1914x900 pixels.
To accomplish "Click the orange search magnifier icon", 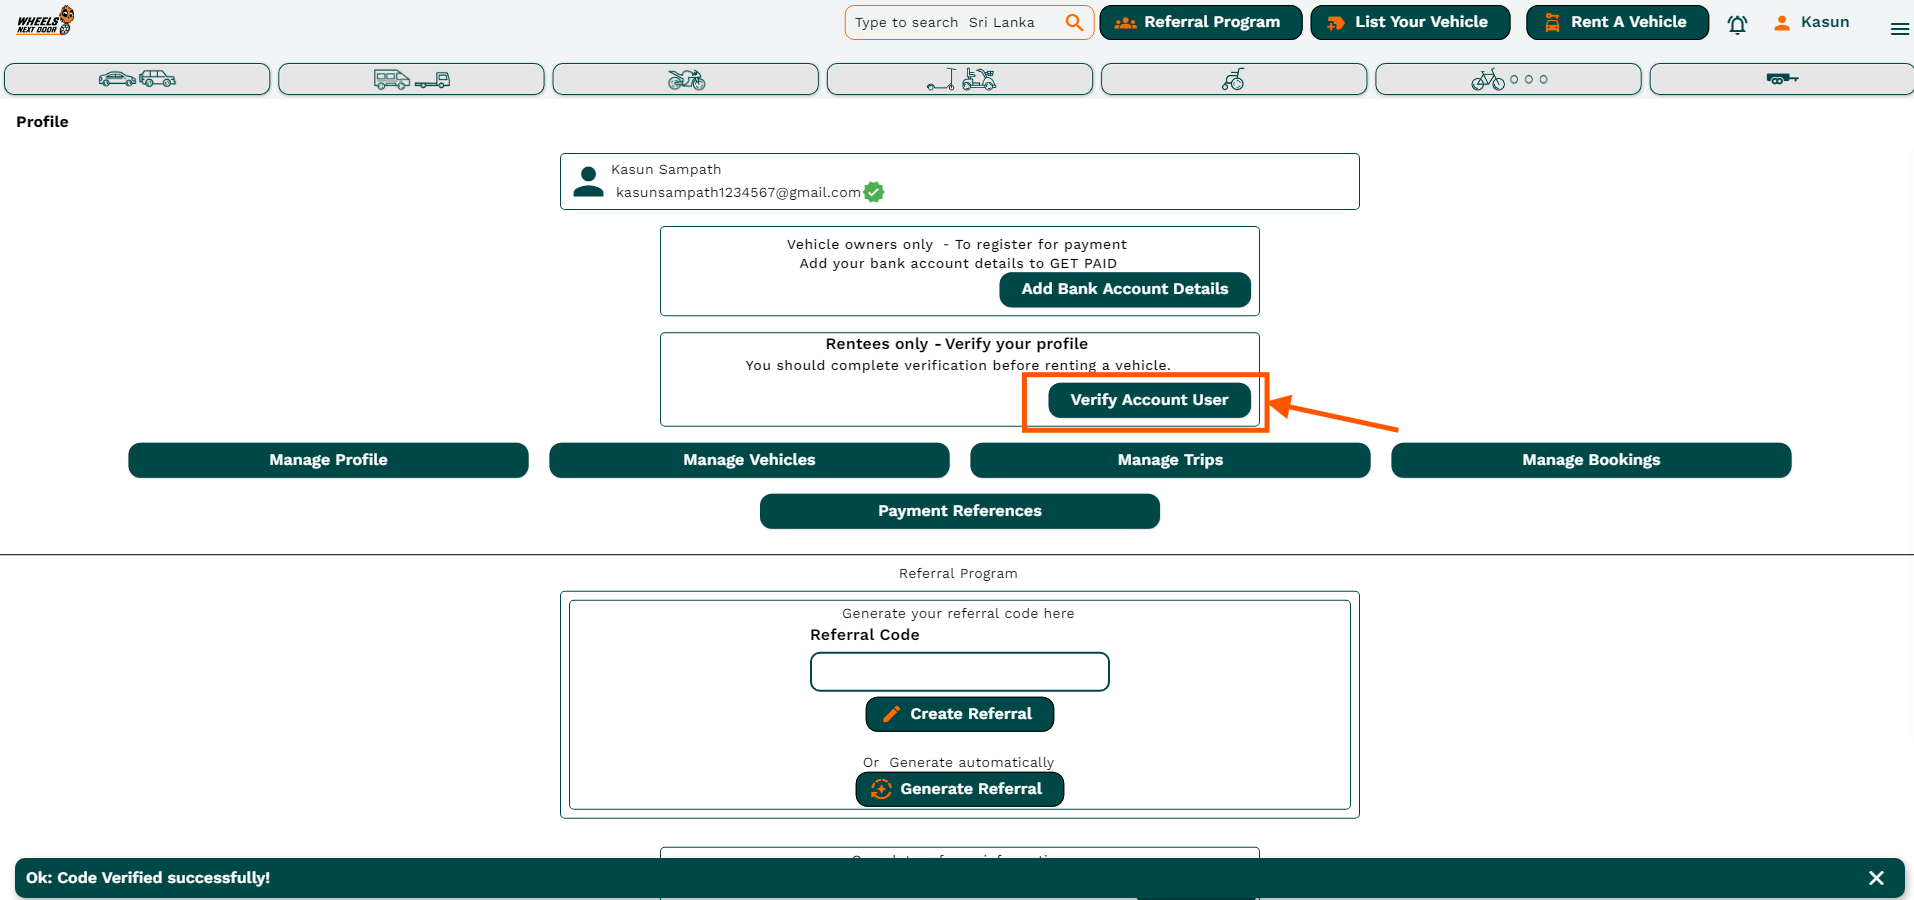I will click(x=1074, y=22).
